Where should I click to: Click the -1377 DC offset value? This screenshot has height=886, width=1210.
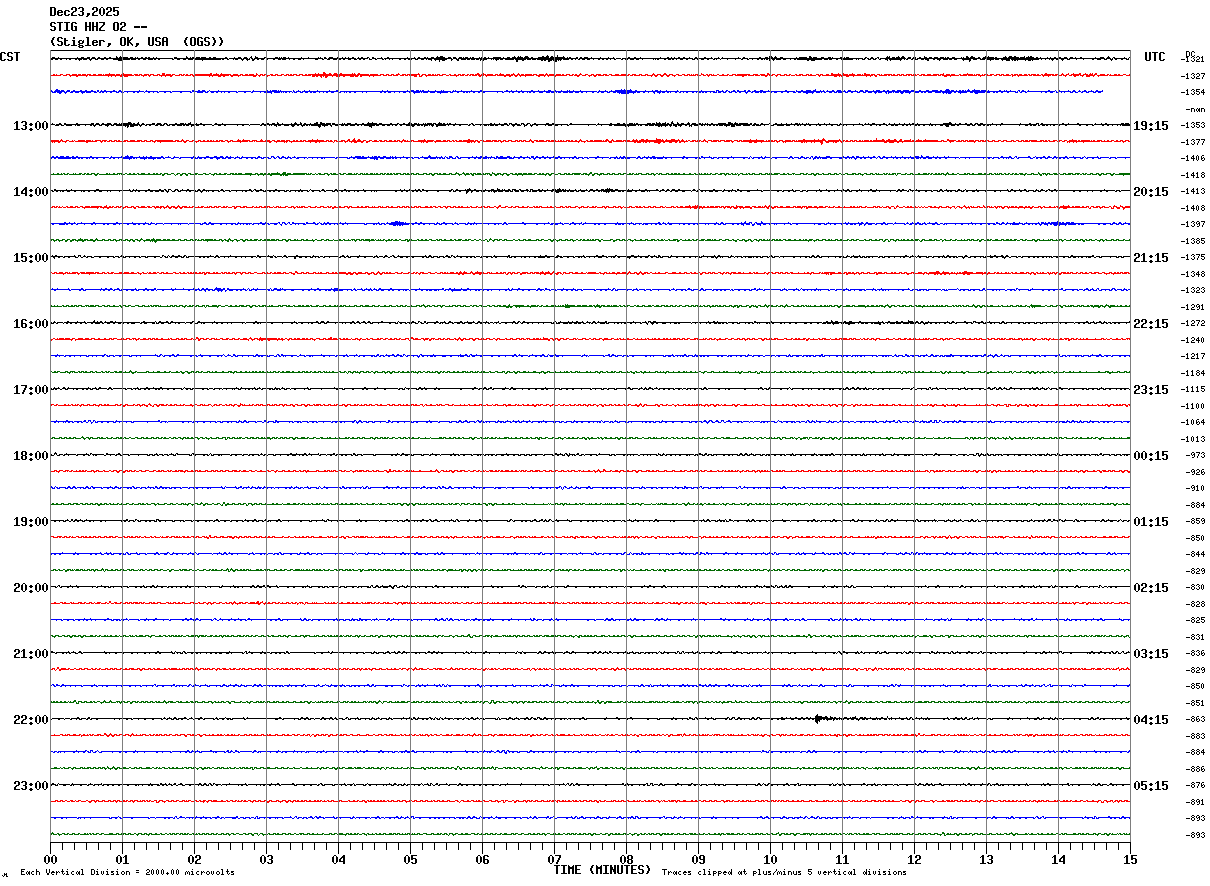[1193, 142]
